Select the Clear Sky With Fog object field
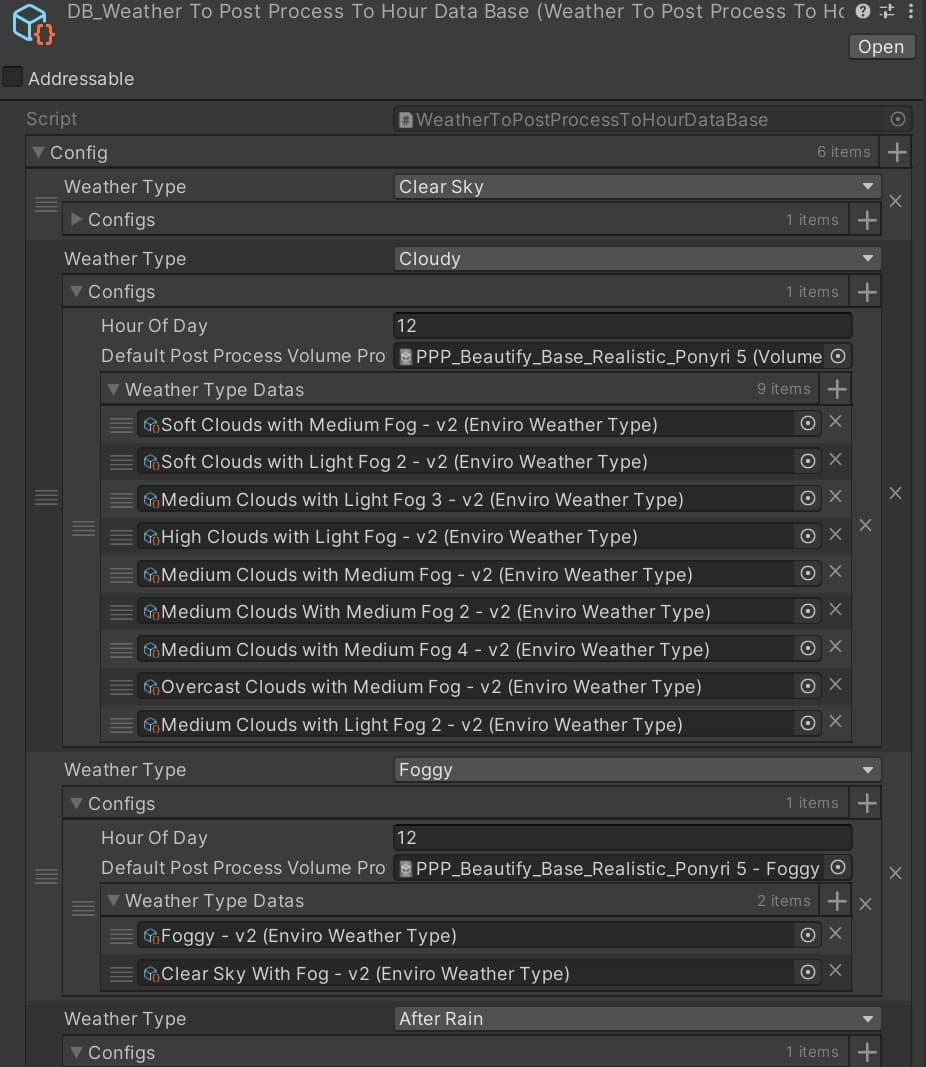This screenshot has height=1067, width=926. (465, 973)
